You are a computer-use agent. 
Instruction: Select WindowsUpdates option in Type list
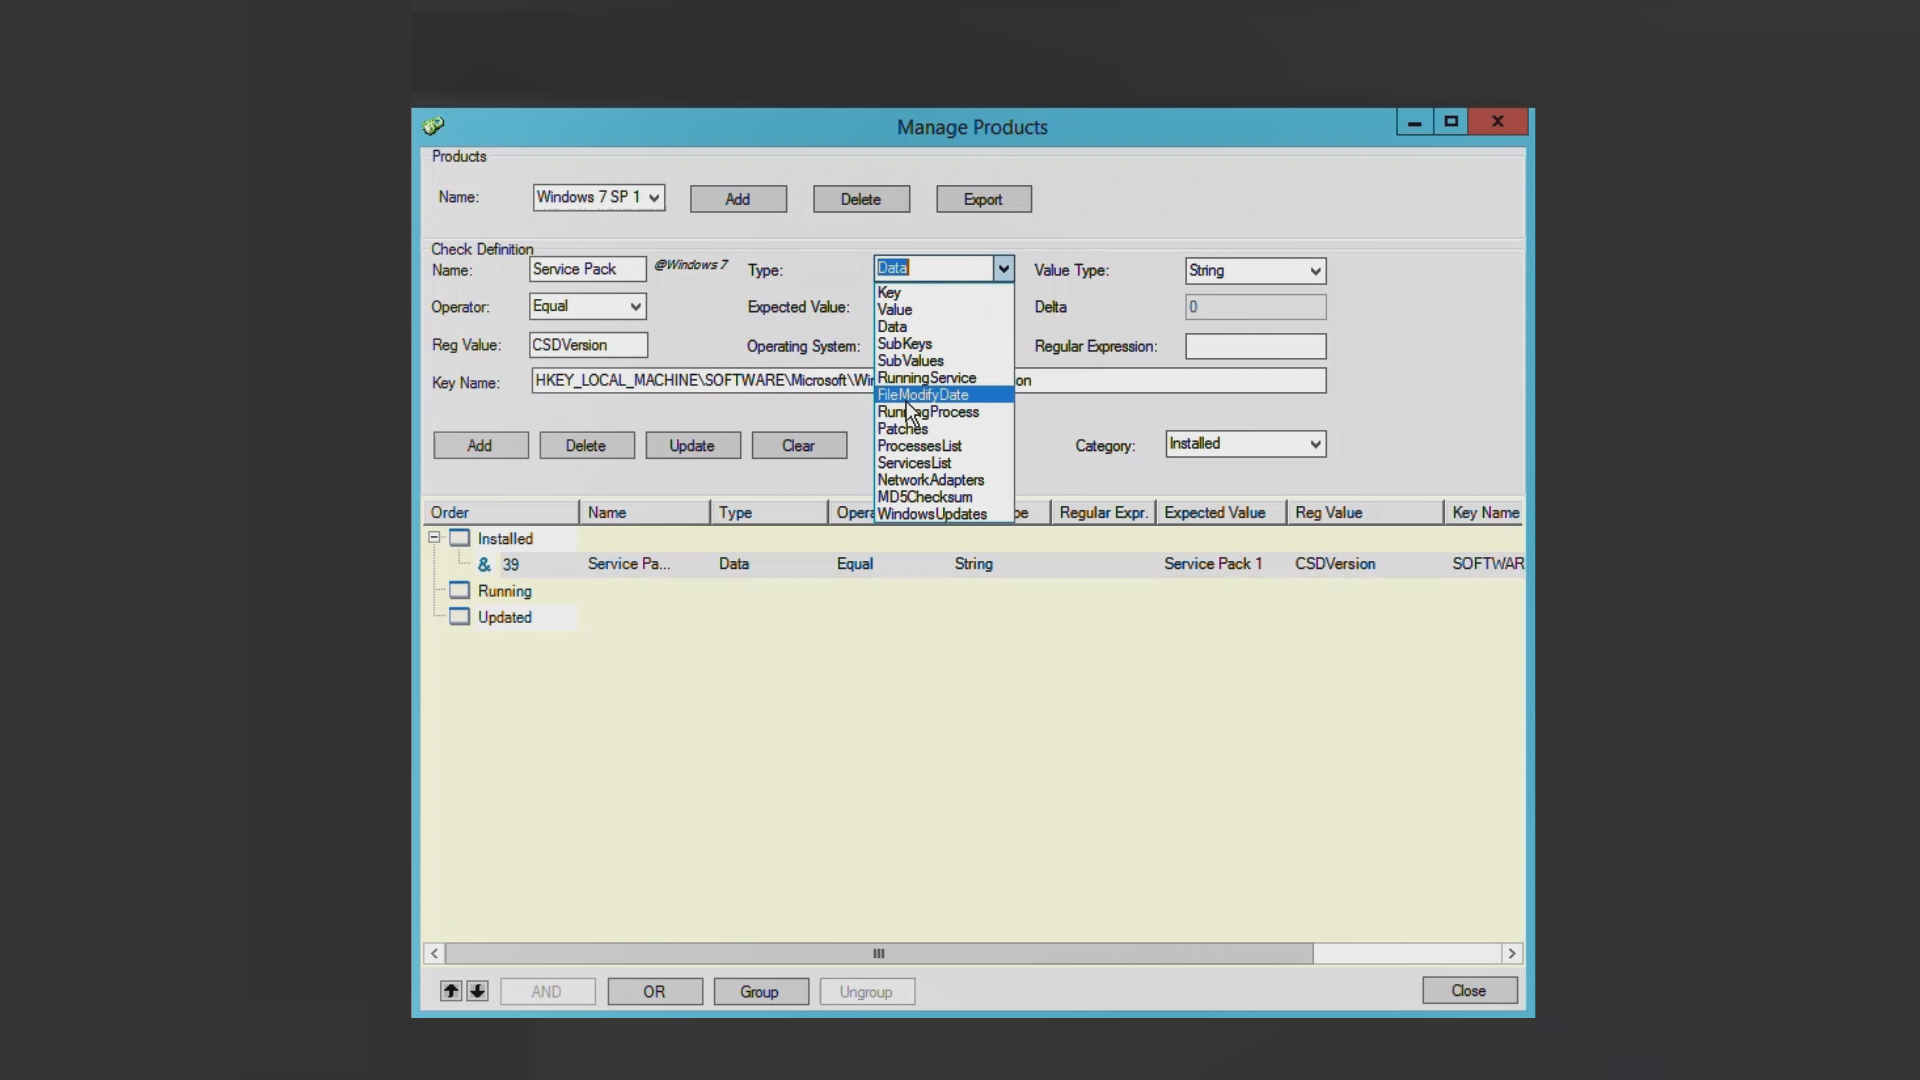coord(932,514)
